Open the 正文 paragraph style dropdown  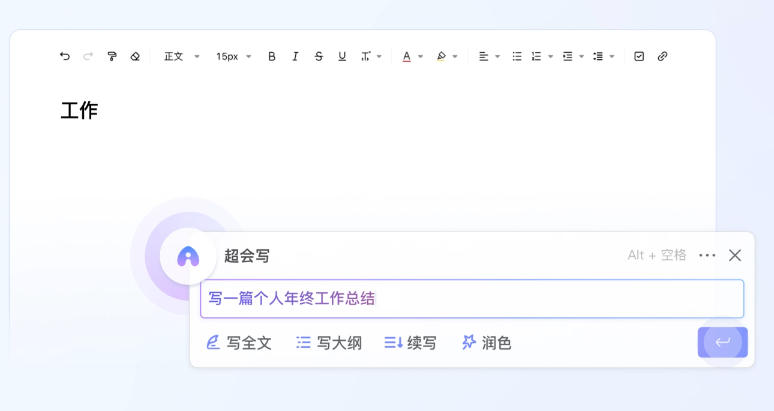pyautogui.click(x=182, y=56)
